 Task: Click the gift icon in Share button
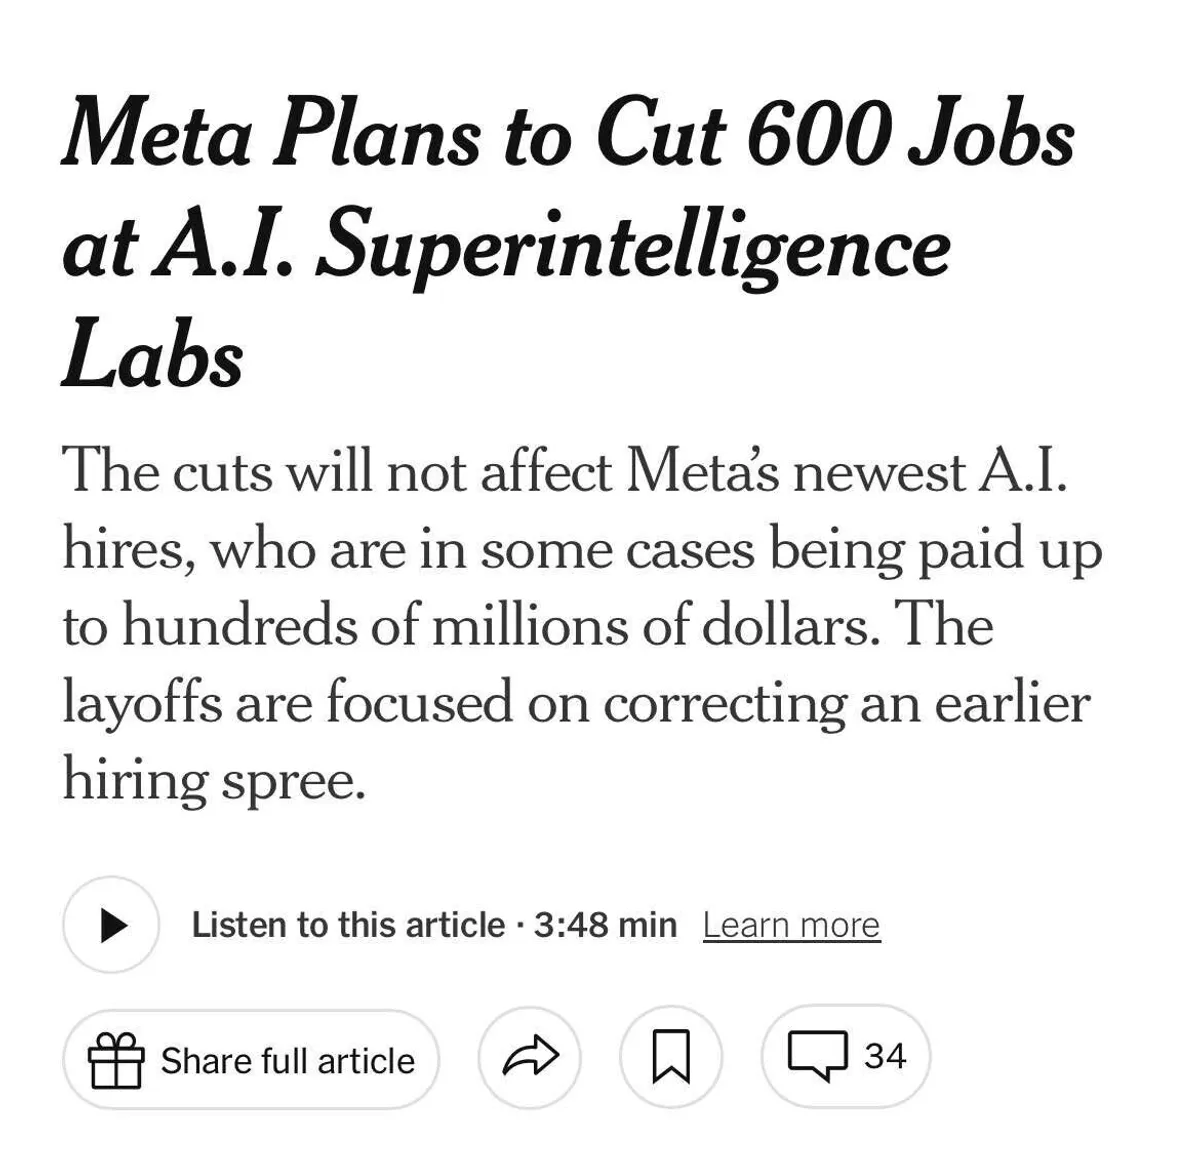click(116, 1060)
